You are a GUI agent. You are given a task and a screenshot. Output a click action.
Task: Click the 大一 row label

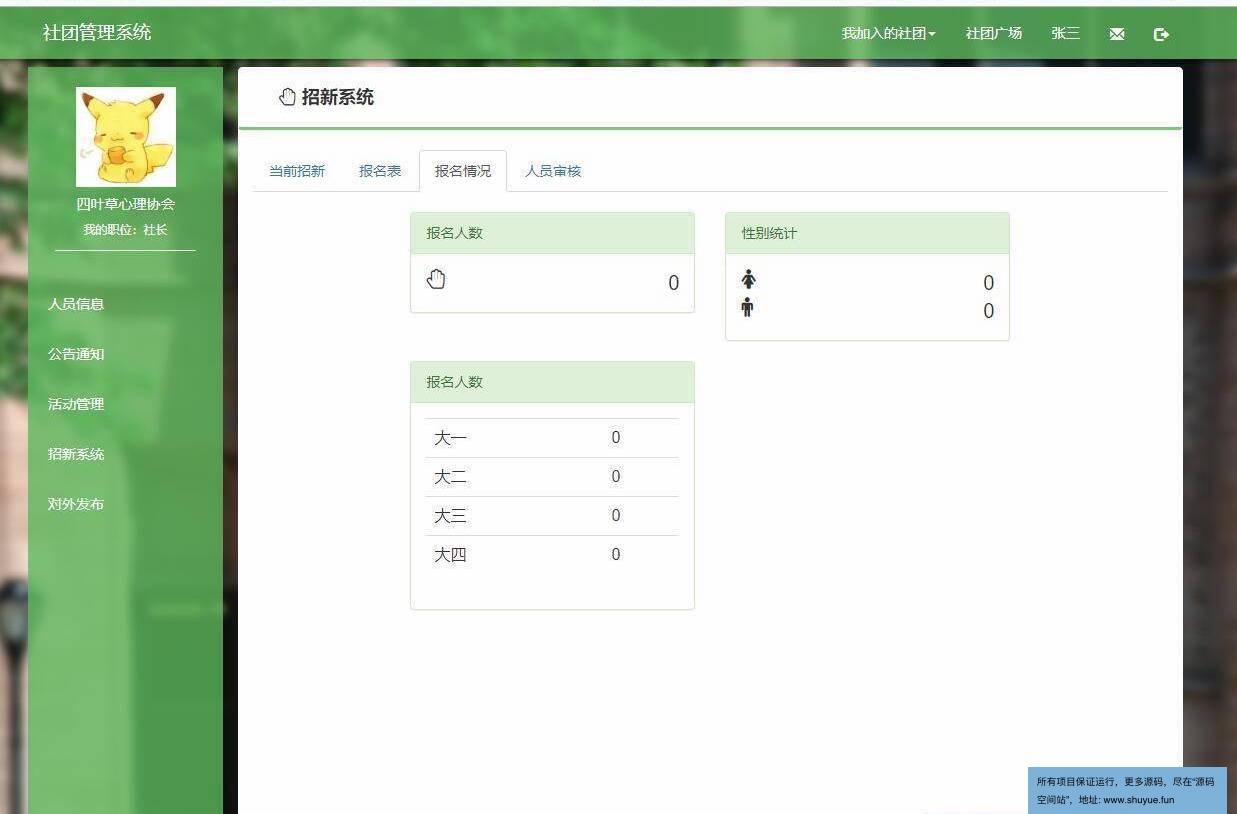pyautogui.click(x=450, y=438)
